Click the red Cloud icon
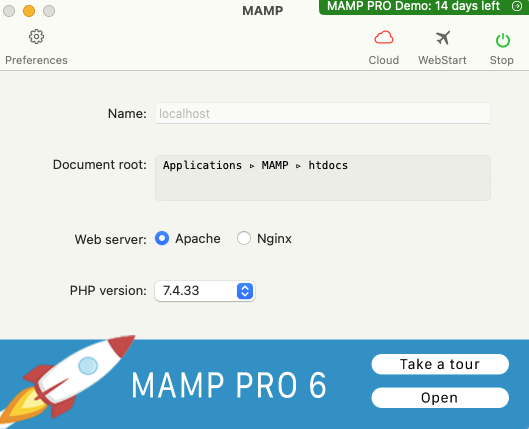 [x=384, y=37]
